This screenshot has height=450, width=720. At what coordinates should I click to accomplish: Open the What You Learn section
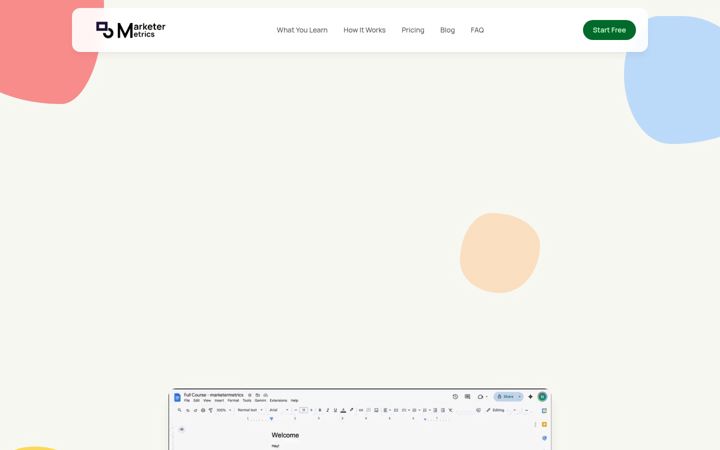tap(302, 30)
